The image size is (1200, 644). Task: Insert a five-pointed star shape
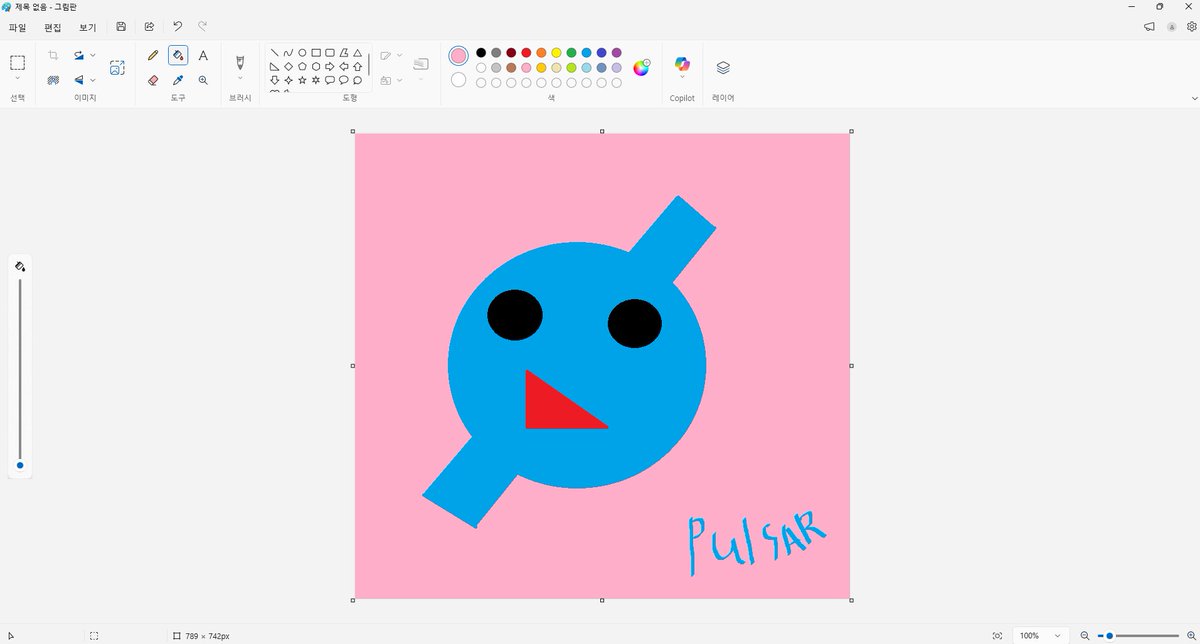pyautogui.click(x=303, y=80)
